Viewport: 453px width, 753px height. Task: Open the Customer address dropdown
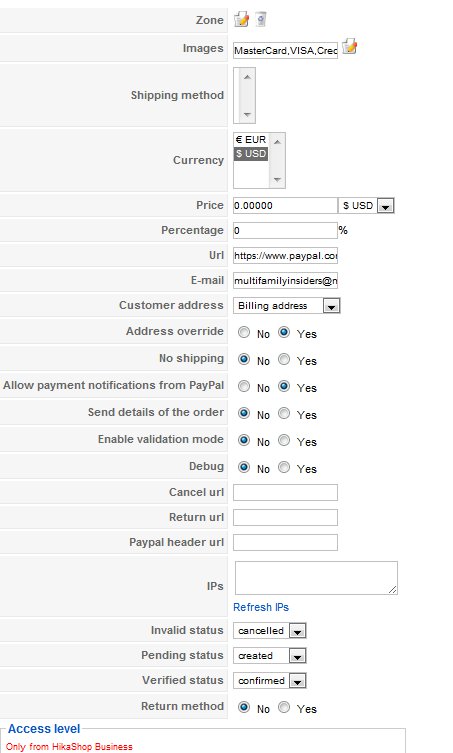click(286, 306)
